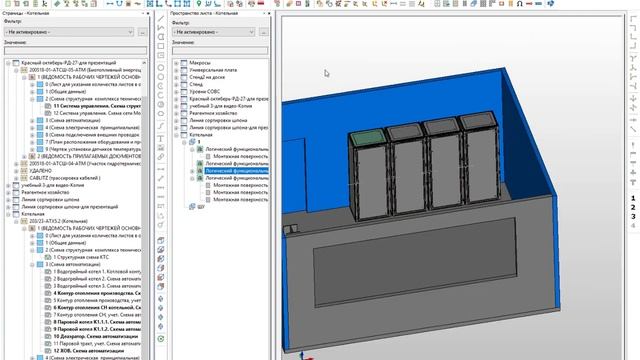640x360 pixels.
Task: Click the Pages panel value input field
Action: (x=76, y=51)
